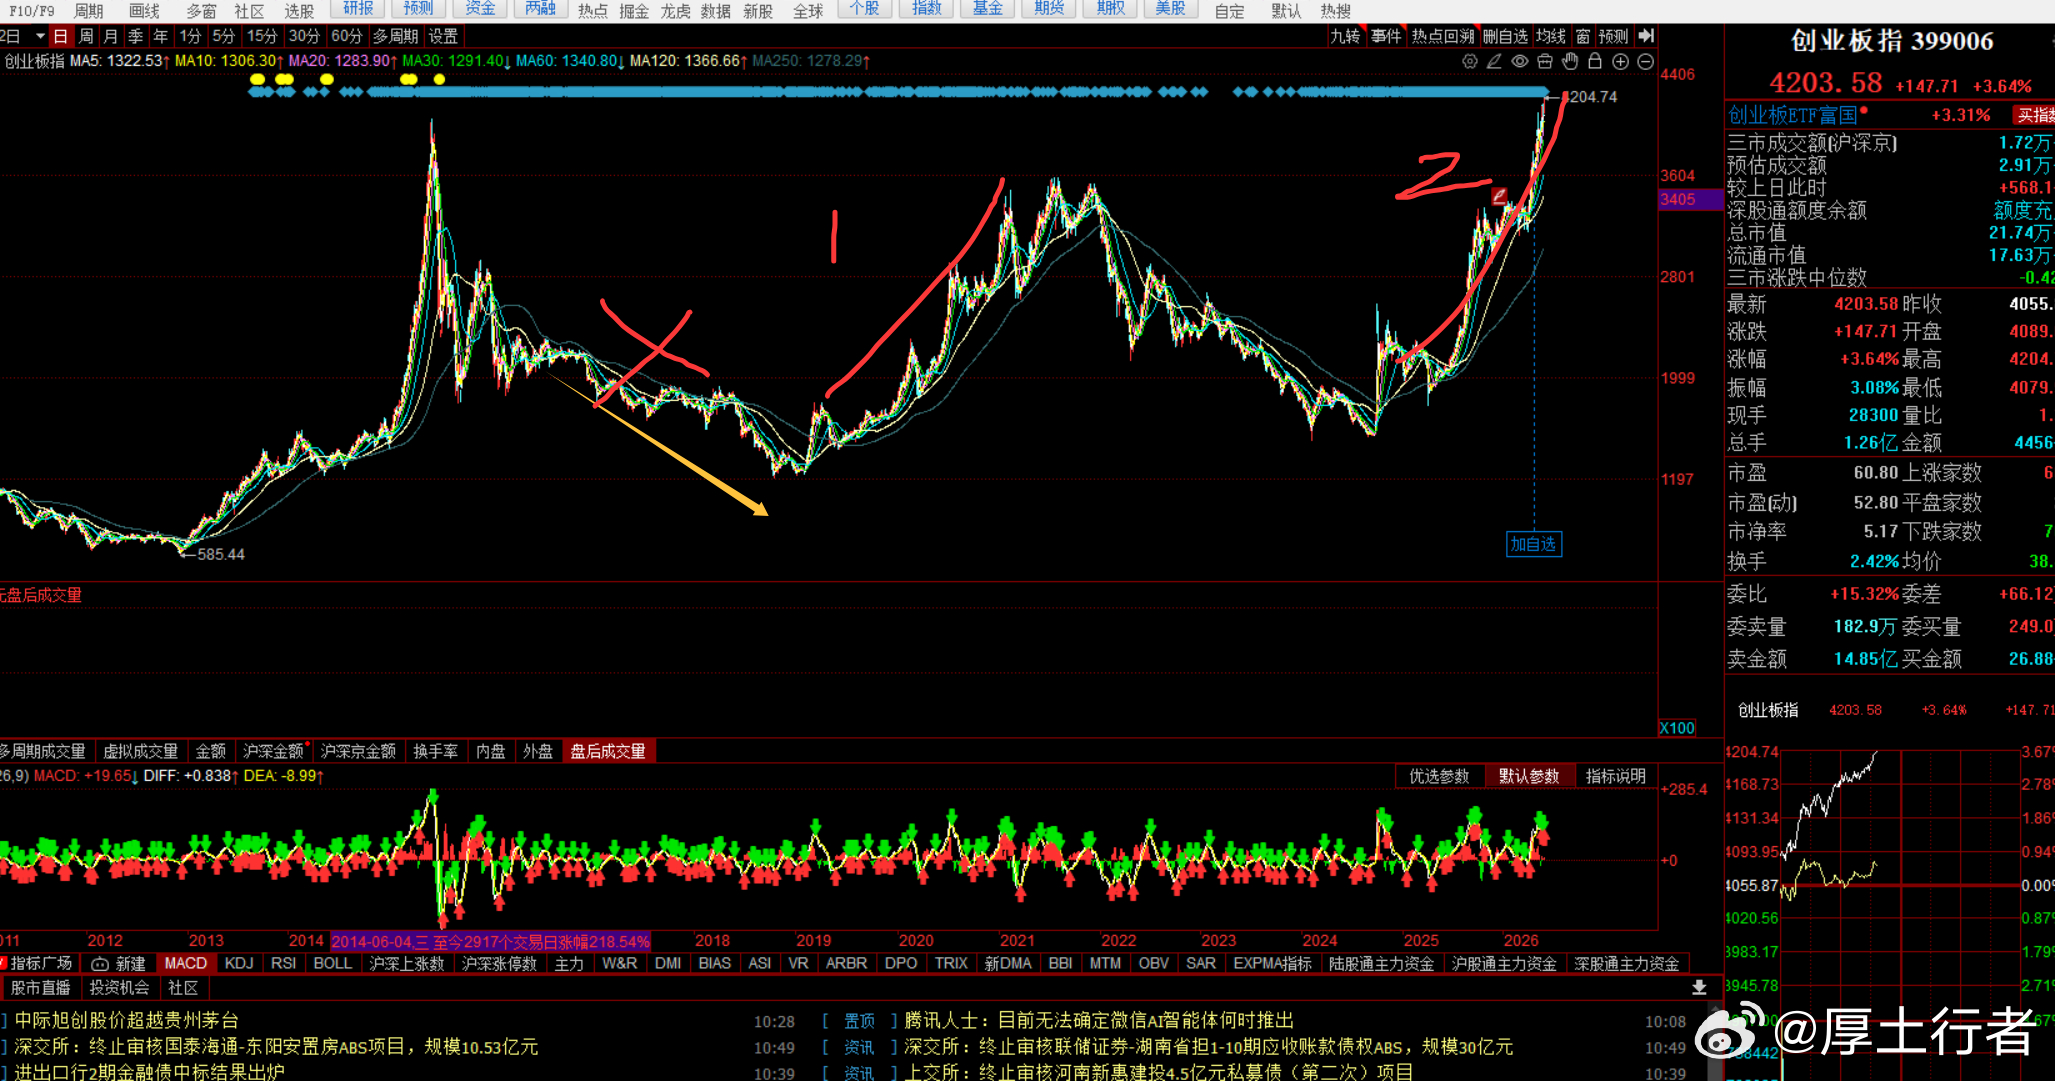The width and height of the screenshot is (2055, 1081).
Task: Open 多周期 multi-period view
Action: coord(396,36)
